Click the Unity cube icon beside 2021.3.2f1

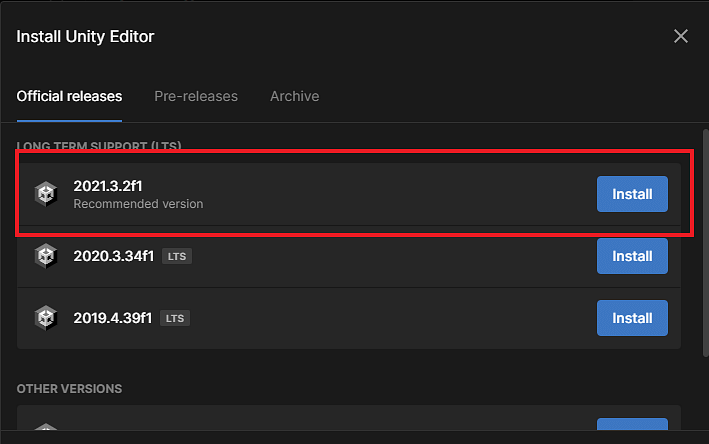(x=46, y=194)
